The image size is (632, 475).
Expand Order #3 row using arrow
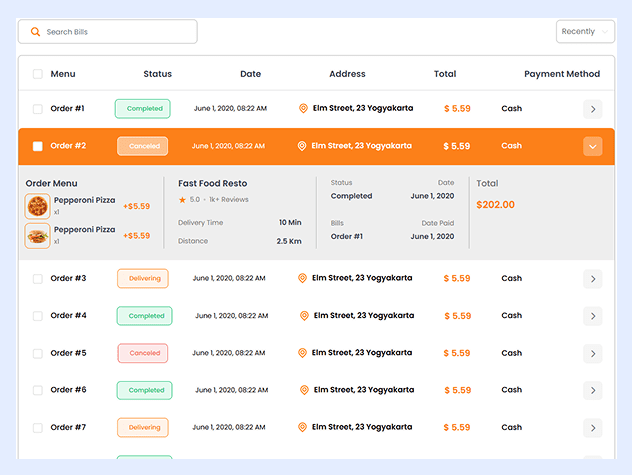point(593,279)
